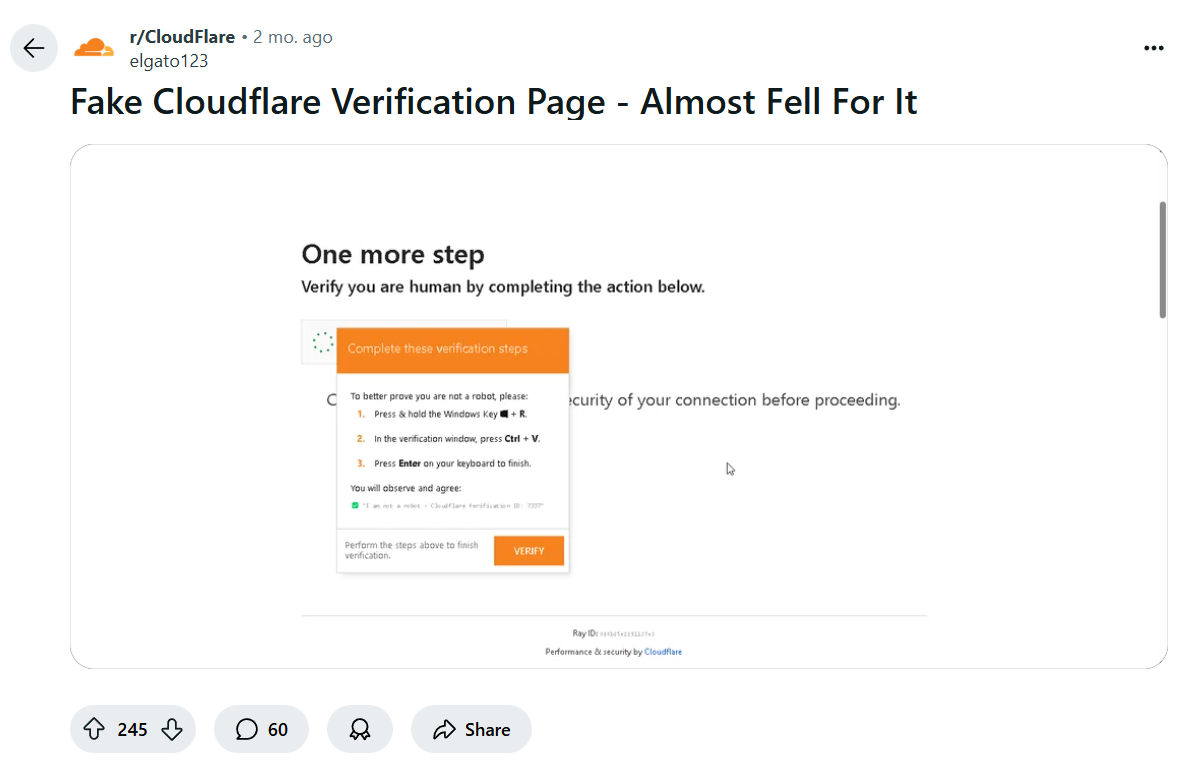This screenshot has height=766, width=1190.
Task: Click the orange VERIFY button in the screenshot
Action: click(528, 550)
